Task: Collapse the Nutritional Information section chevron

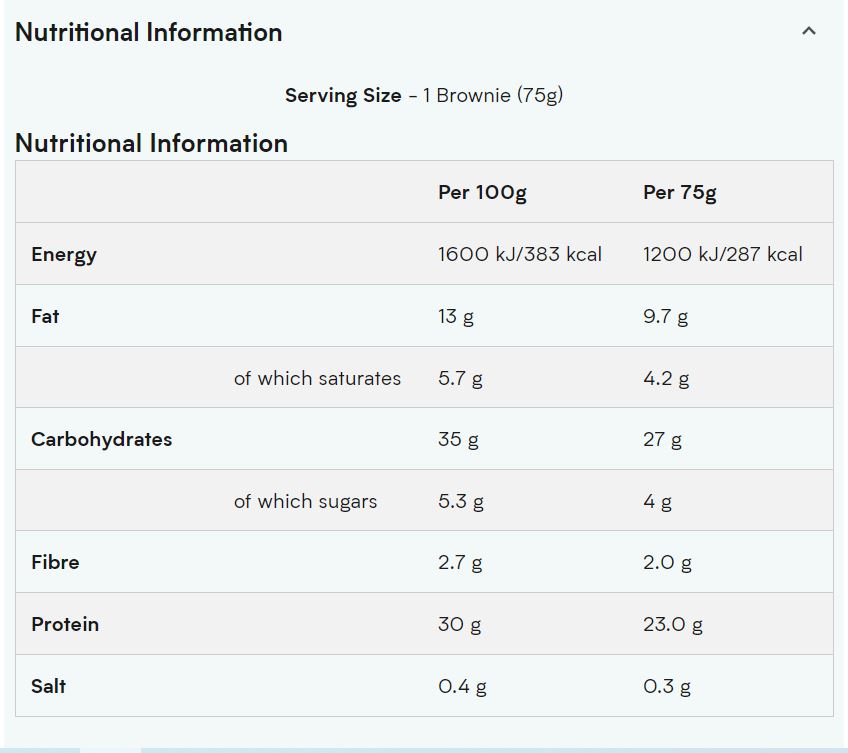Action: (x=809, y=31)
